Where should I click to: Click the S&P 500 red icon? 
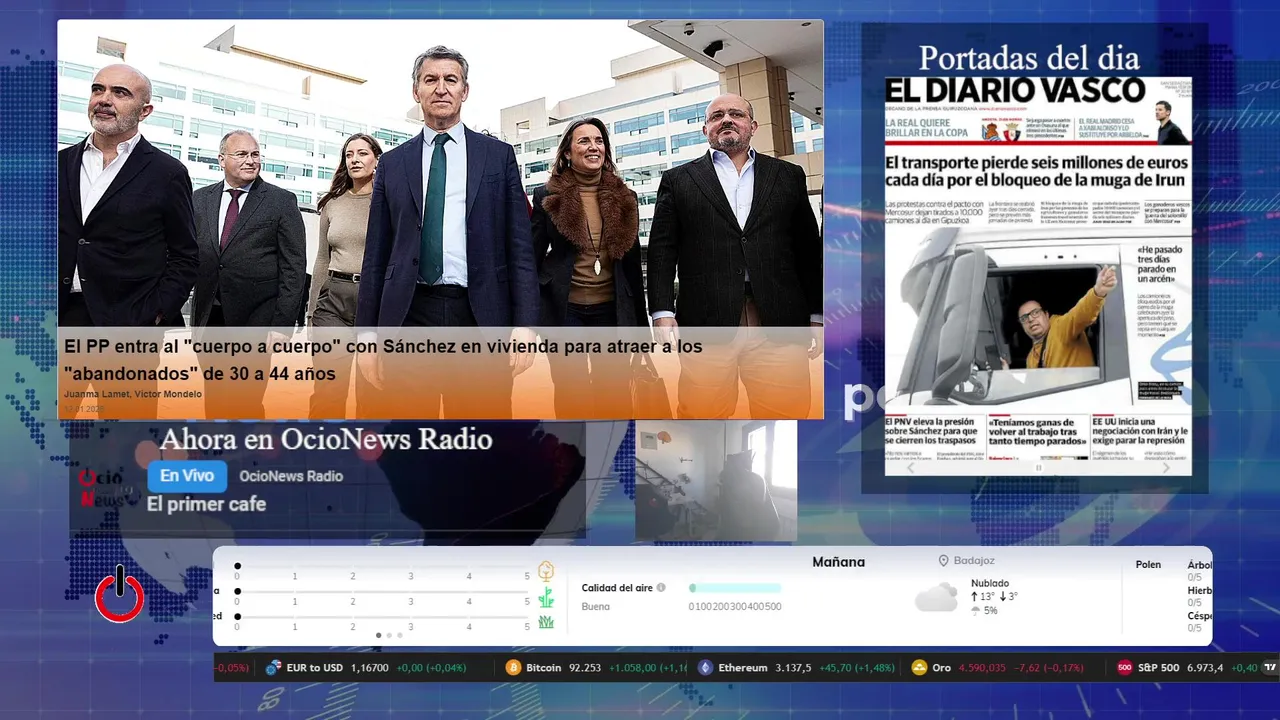click(1124, 668)
